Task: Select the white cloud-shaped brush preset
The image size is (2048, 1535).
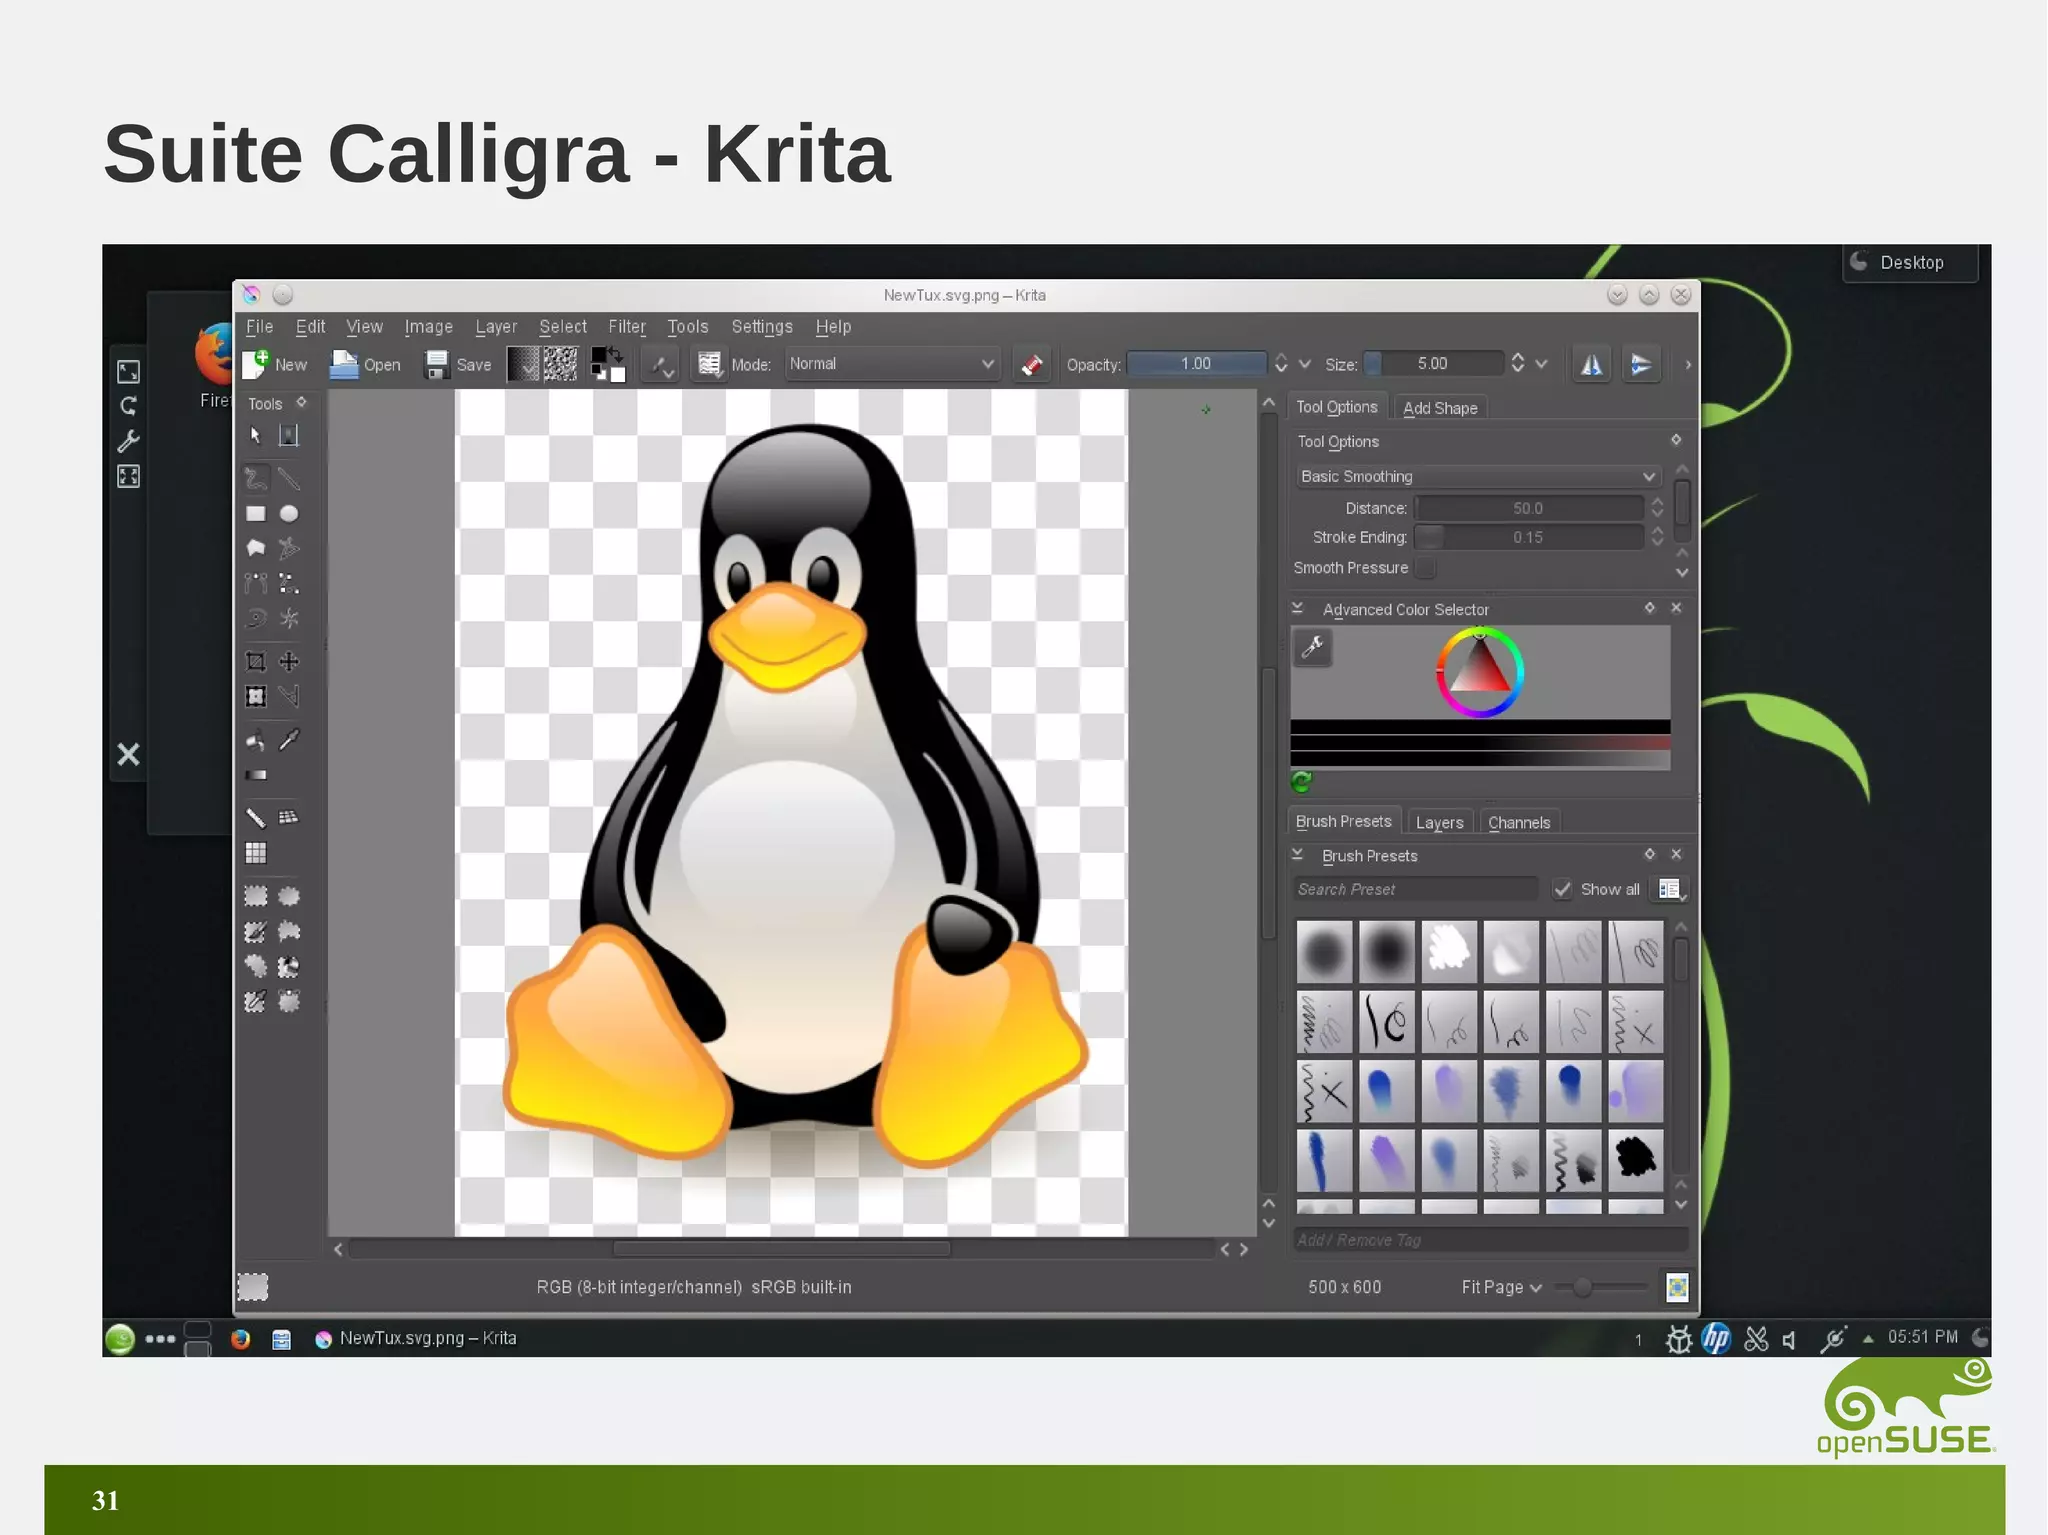Action: click(x=1449, y=951)
